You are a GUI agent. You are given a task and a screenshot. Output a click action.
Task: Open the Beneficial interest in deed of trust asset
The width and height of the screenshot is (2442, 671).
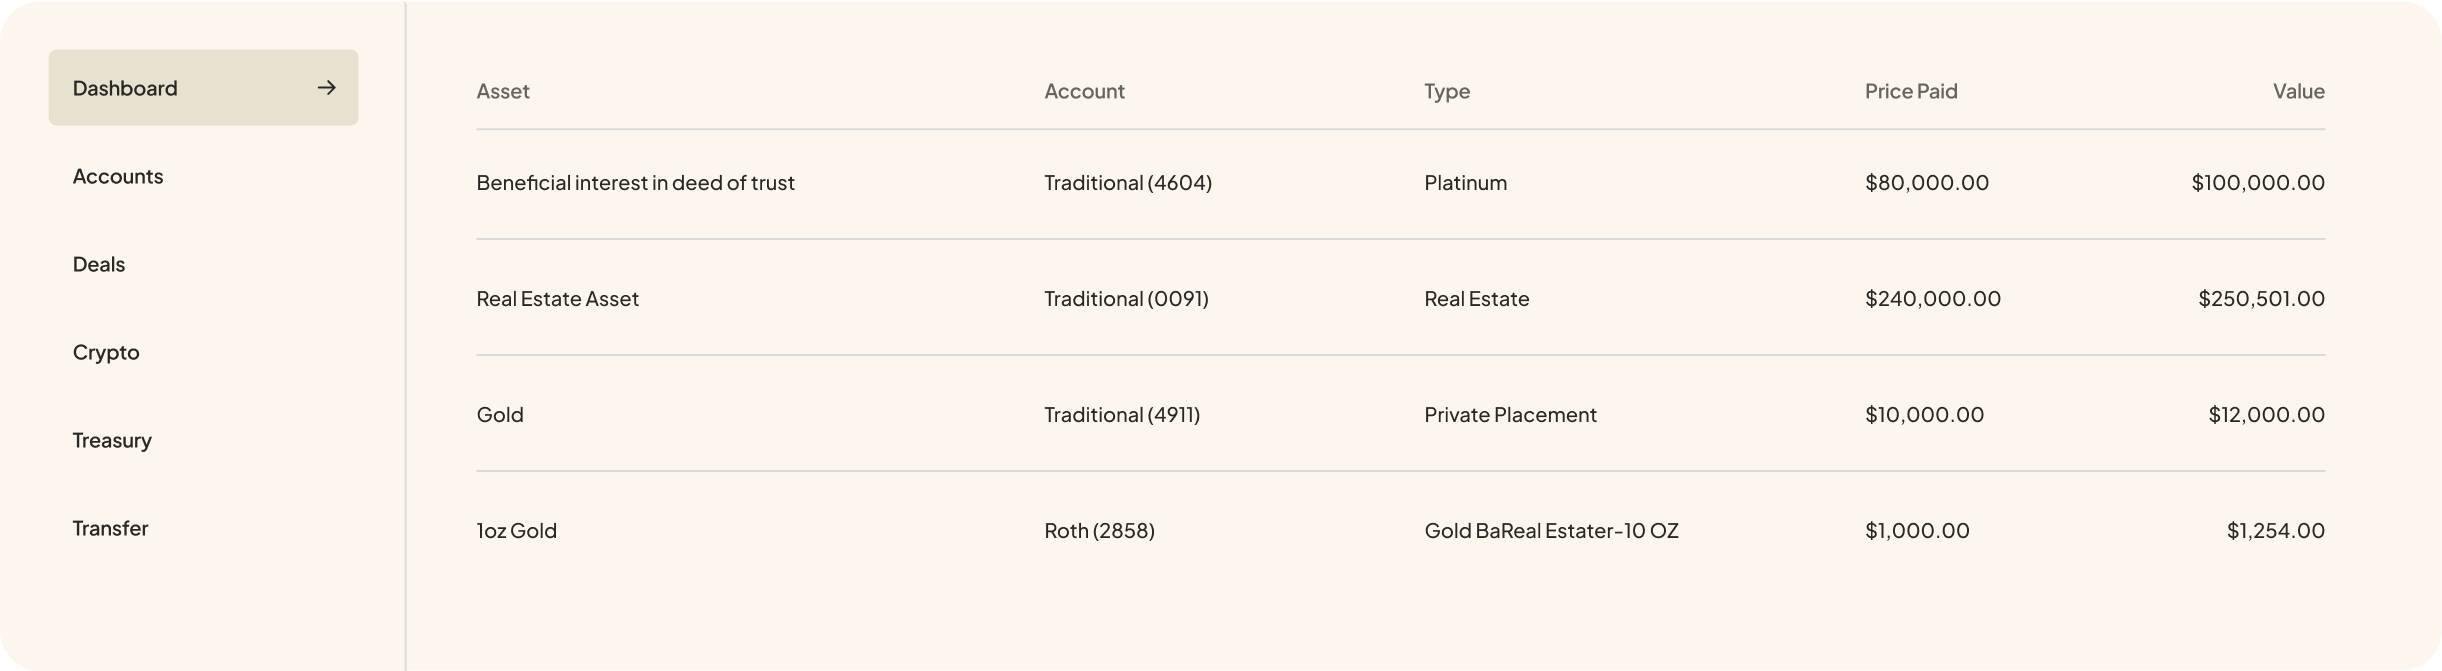click(x=636, y=183)
